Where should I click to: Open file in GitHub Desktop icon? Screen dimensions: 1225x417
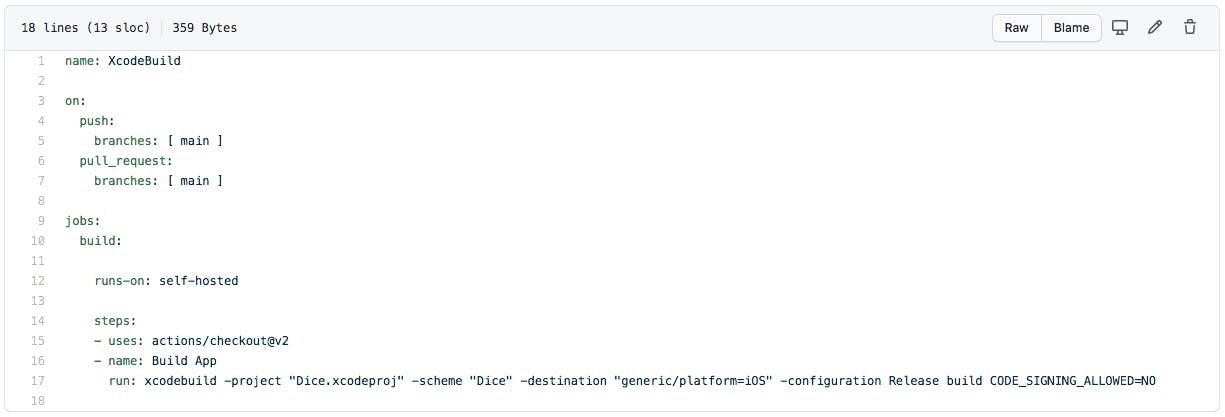[x=1120, y=28]
